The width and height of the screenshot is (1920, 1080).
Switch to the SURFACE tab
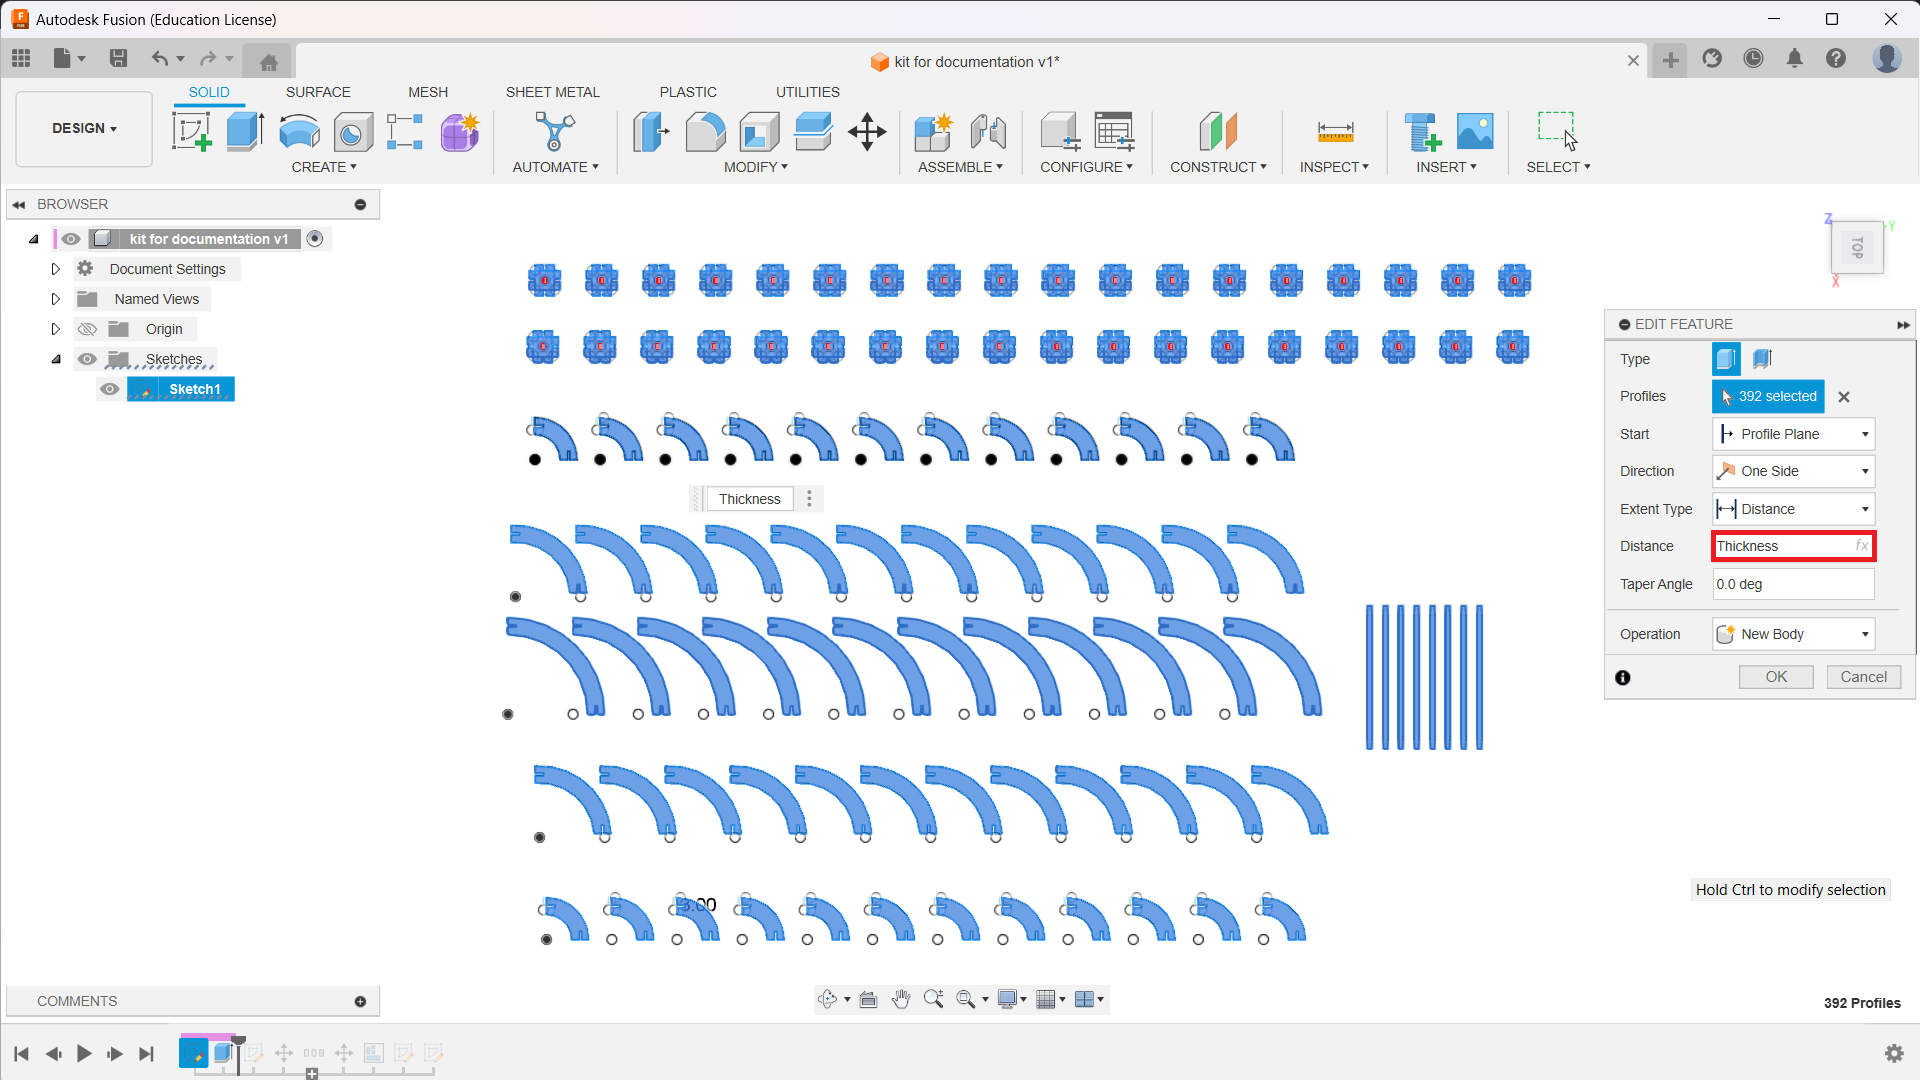pyautogui.click(x=318, y=92)
